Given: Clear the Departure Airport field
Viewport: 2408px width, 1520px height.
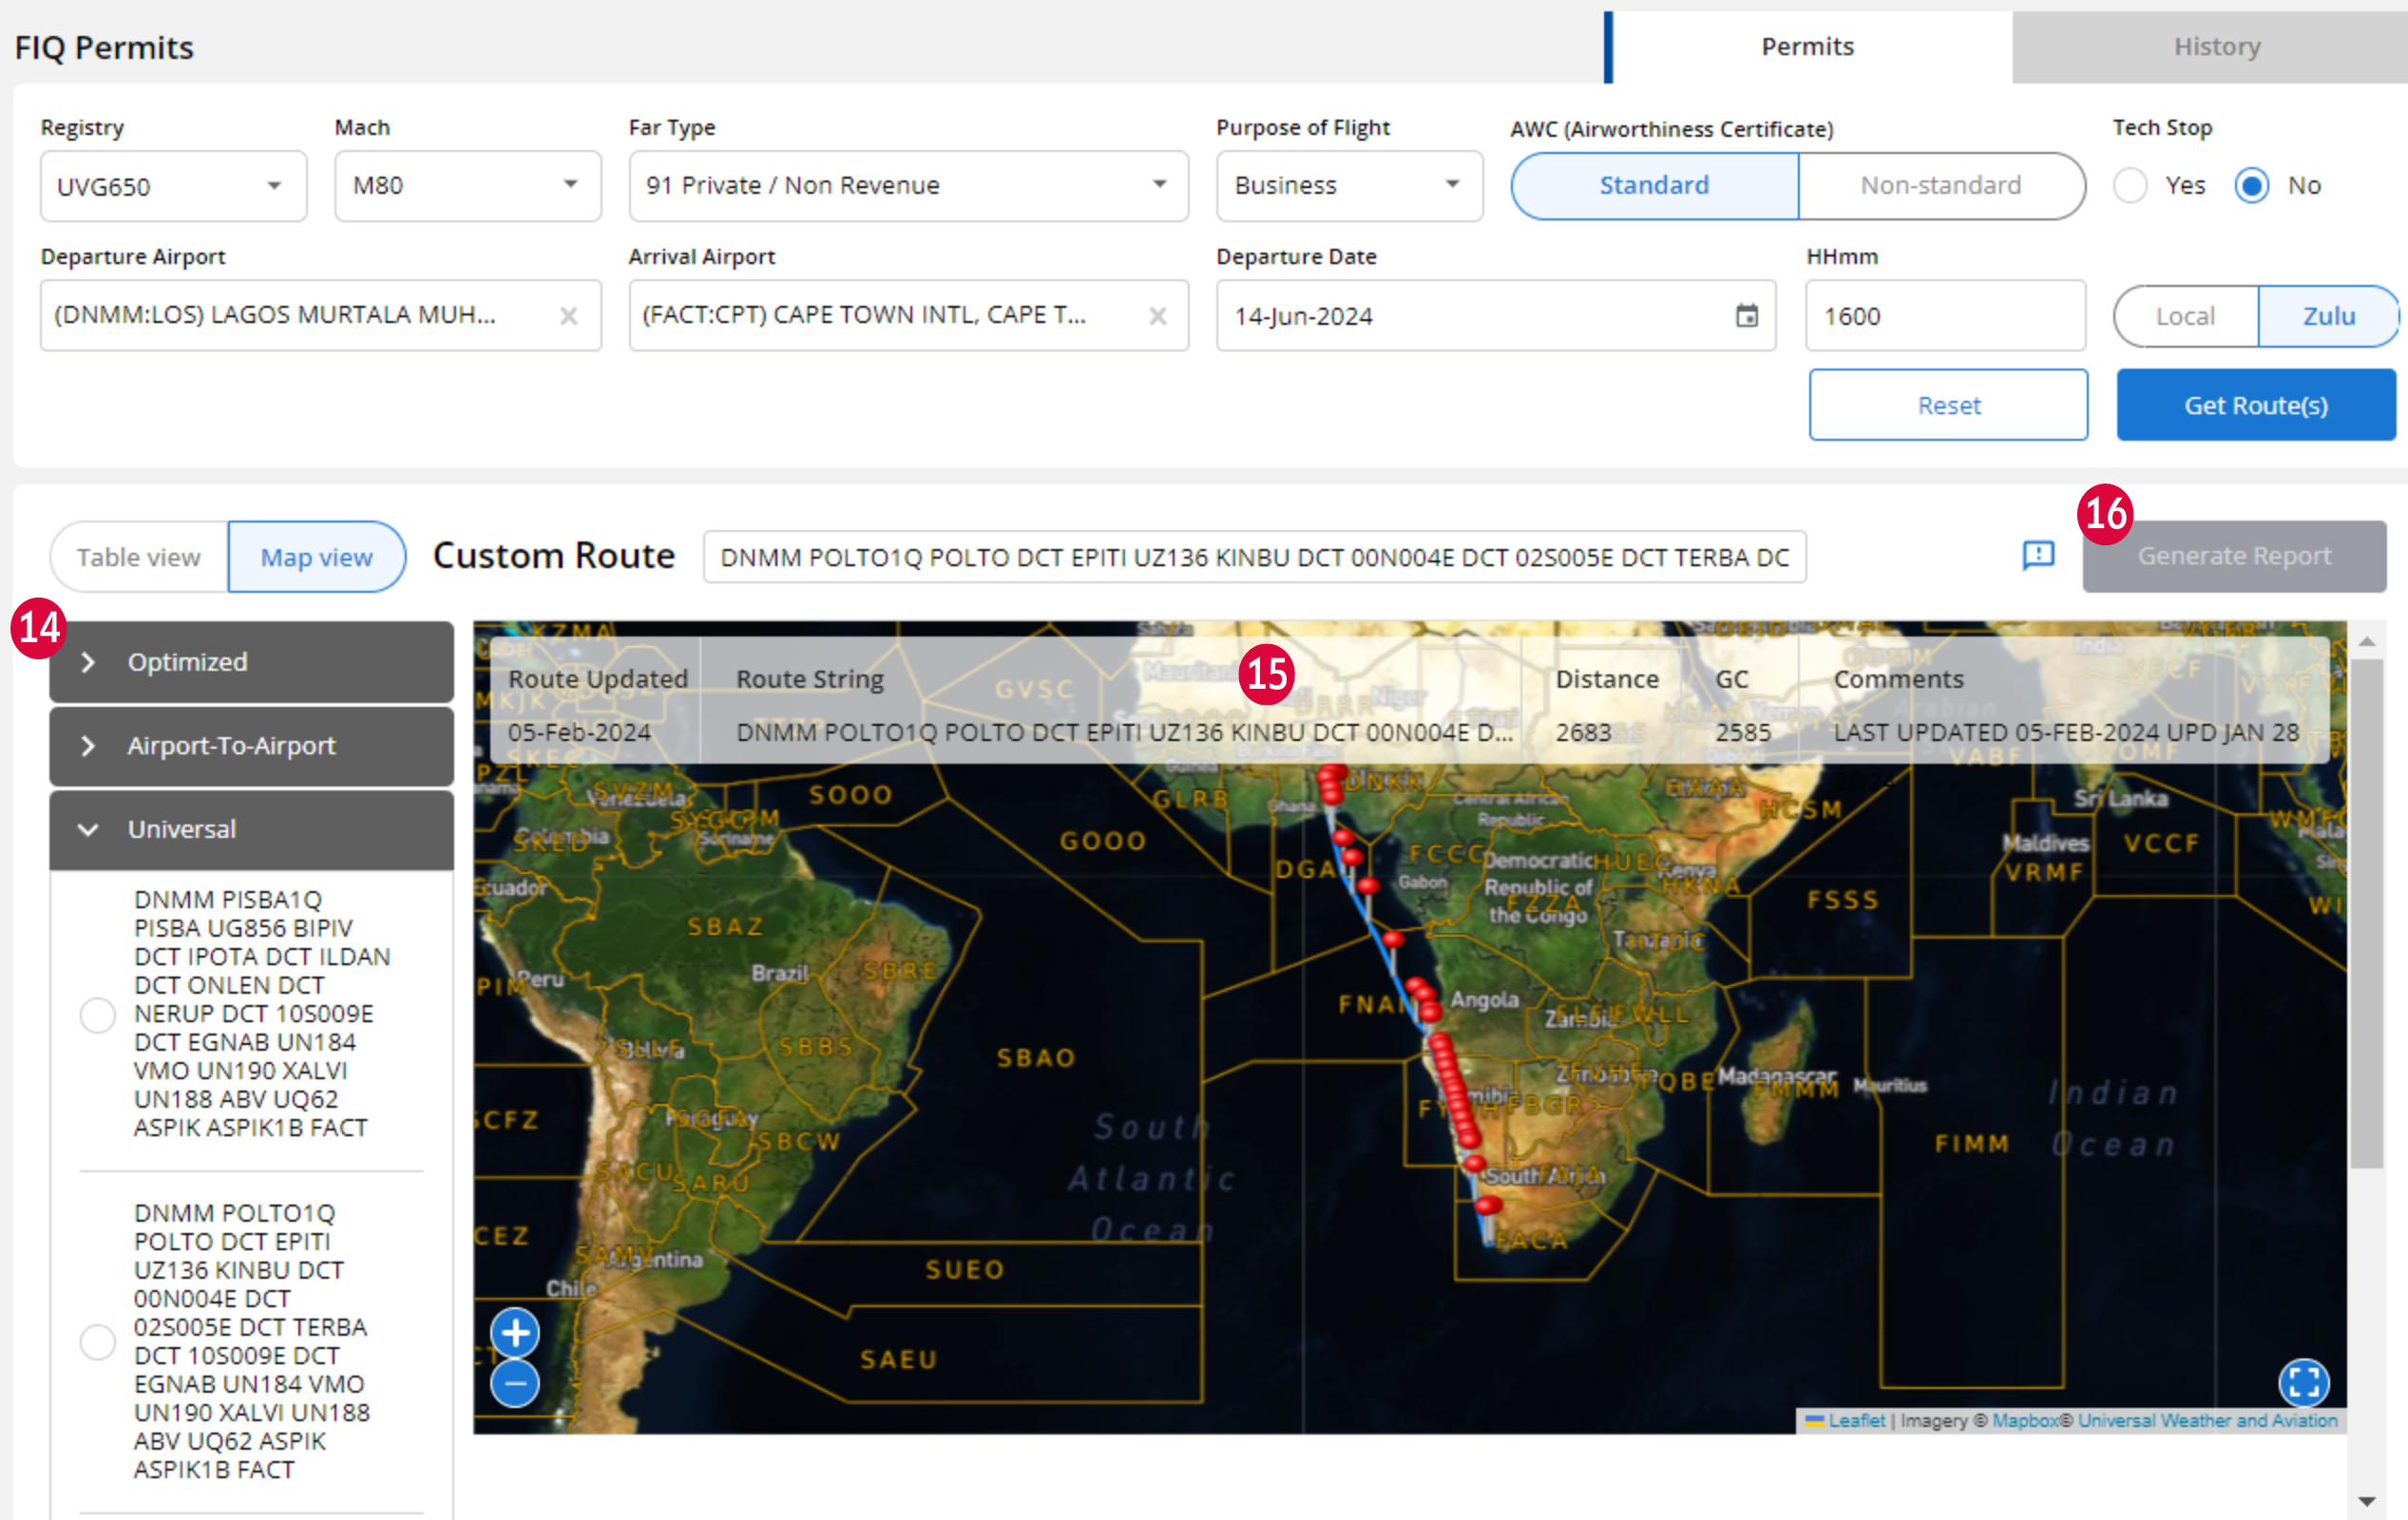Looking at the screenshot, I should [569, 316].
